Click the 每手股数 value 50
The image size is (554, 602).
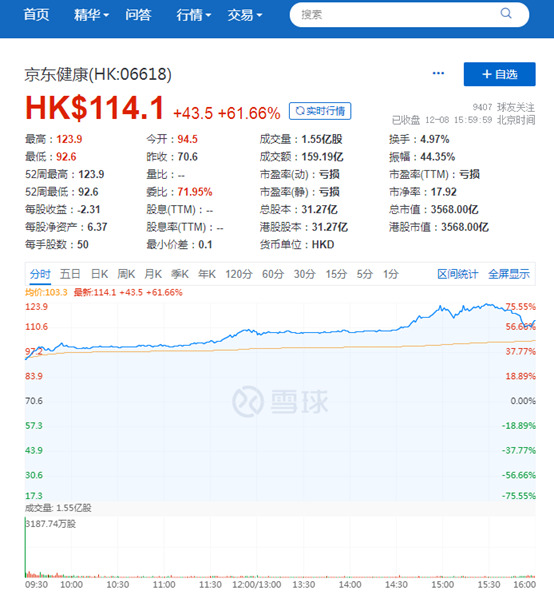(x=83, y=245)
